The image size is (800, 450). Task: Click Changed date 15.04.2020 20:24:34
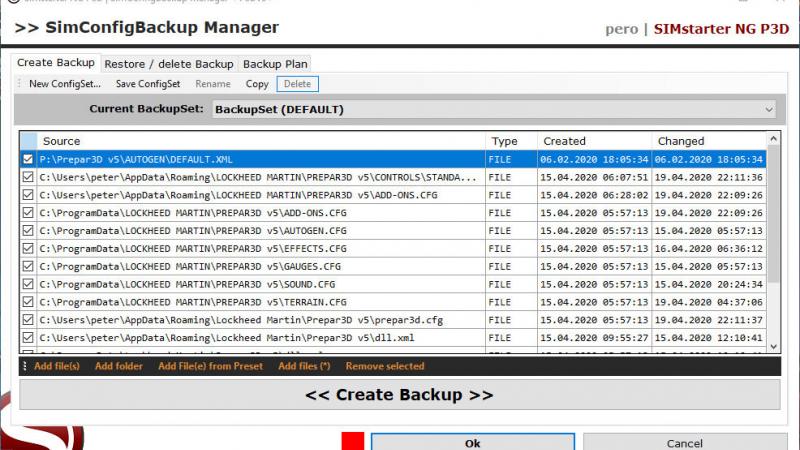pyautogui.click(x=709, y=285)
